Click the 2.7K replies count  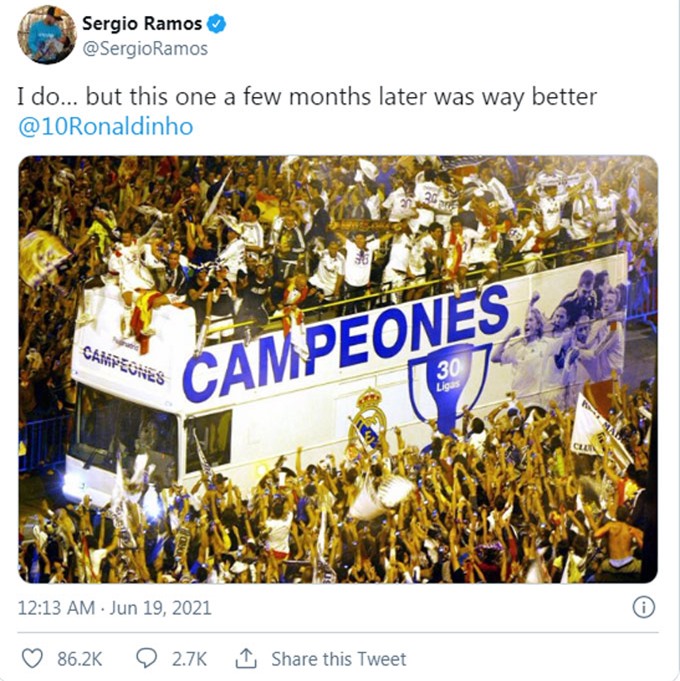[189, 659]
